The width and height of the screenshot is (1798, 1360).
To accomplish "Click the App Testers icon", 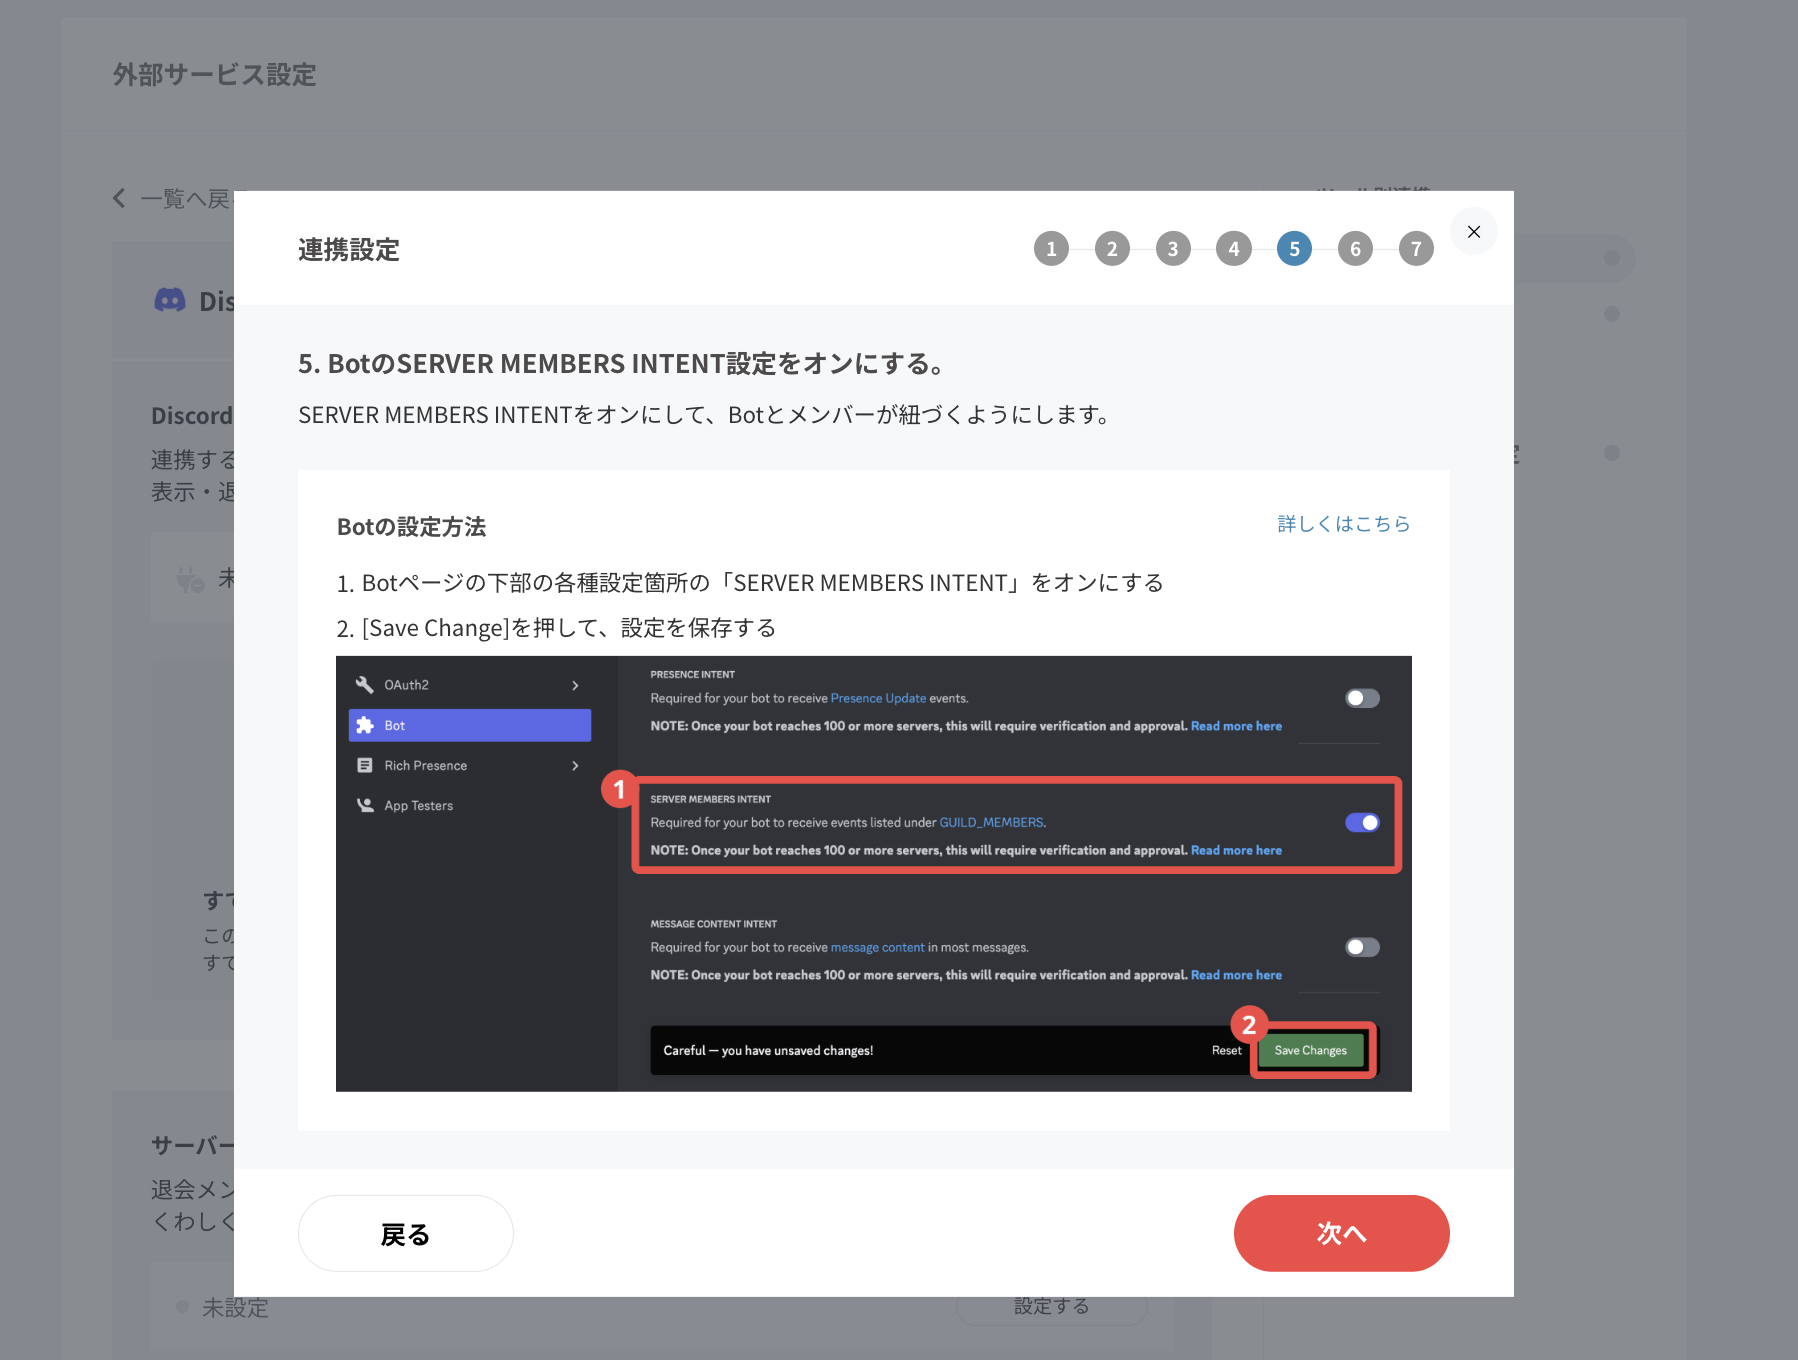I will coord(365,805).
